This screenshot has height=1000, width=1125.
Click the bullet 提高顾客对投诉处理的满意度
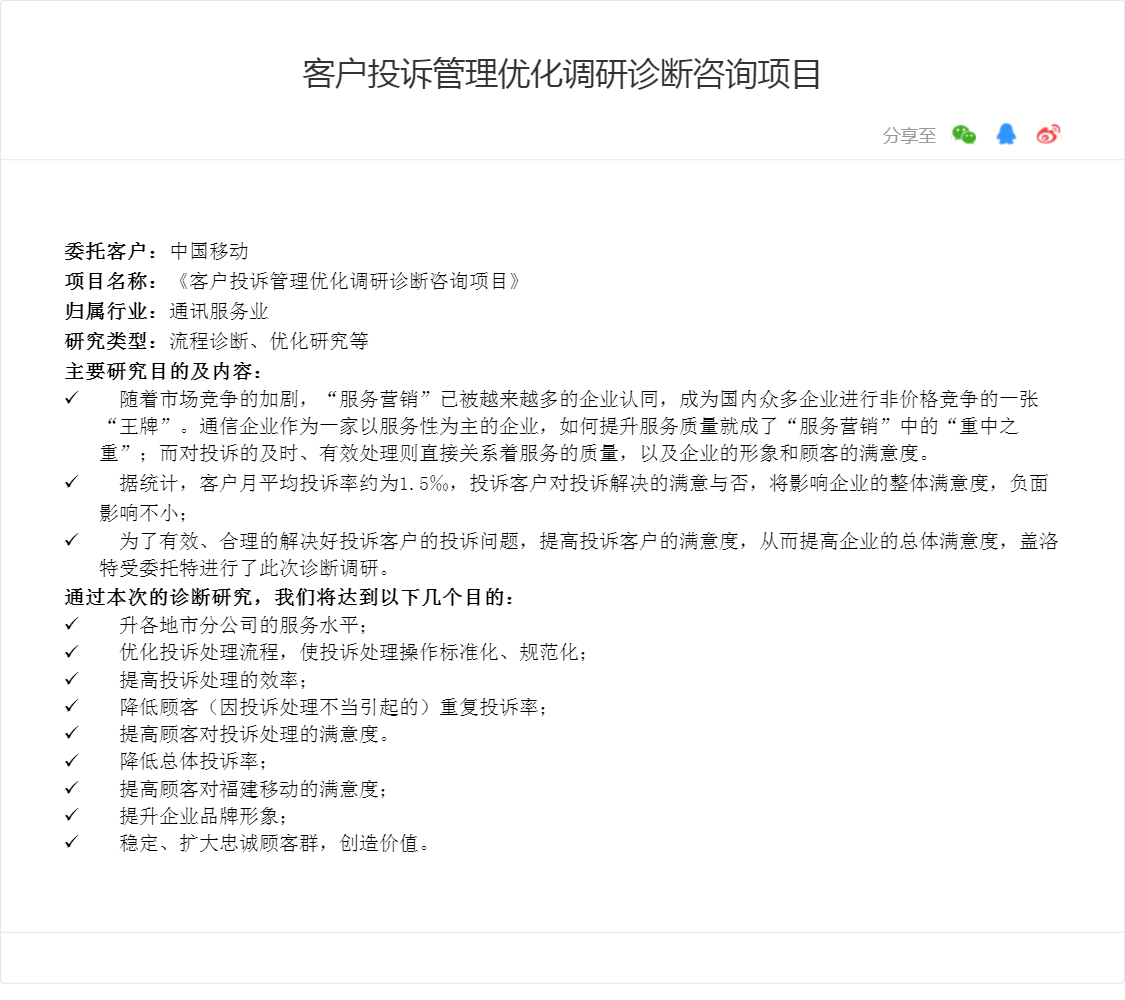(254, 735)
